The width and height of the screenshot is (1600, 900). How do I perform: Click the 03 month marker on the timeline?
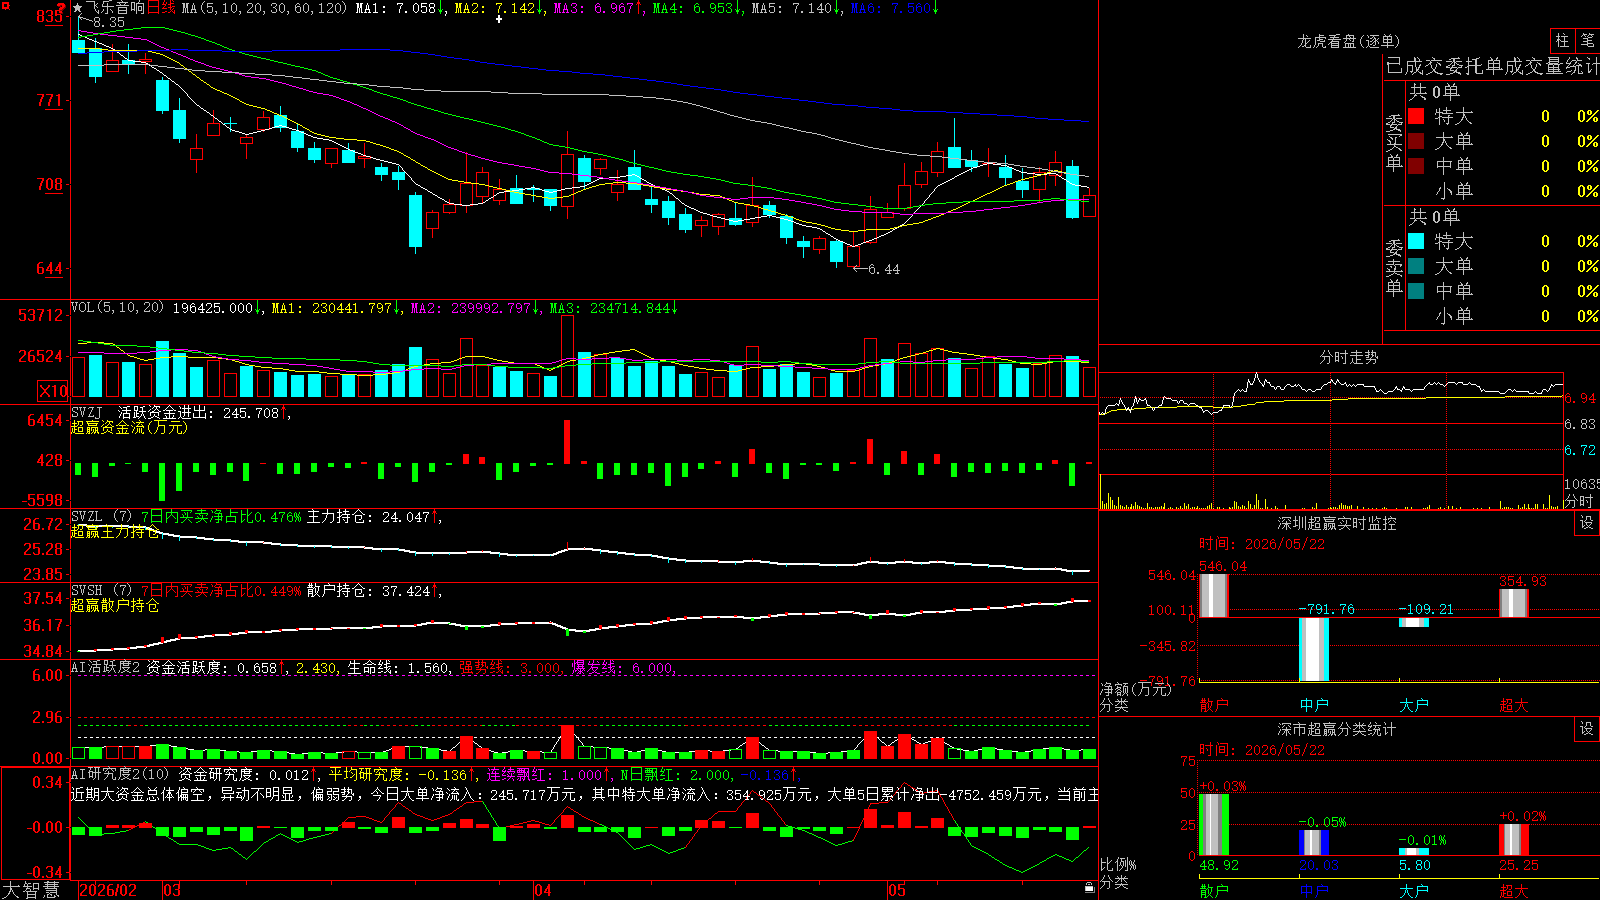coord(172,890)
